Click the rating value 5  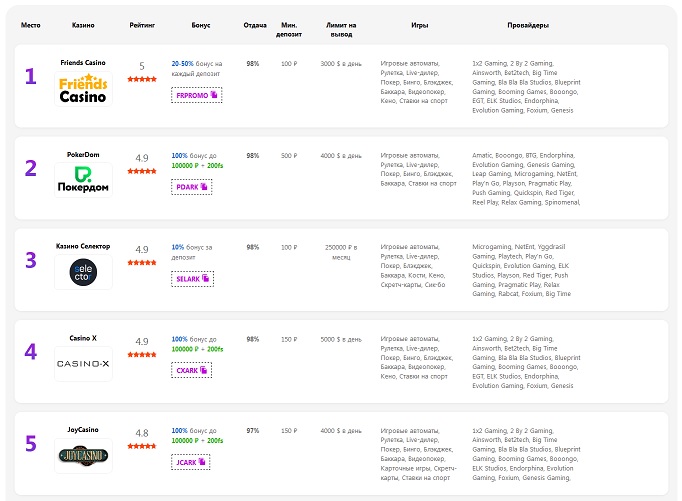point(142,66)
